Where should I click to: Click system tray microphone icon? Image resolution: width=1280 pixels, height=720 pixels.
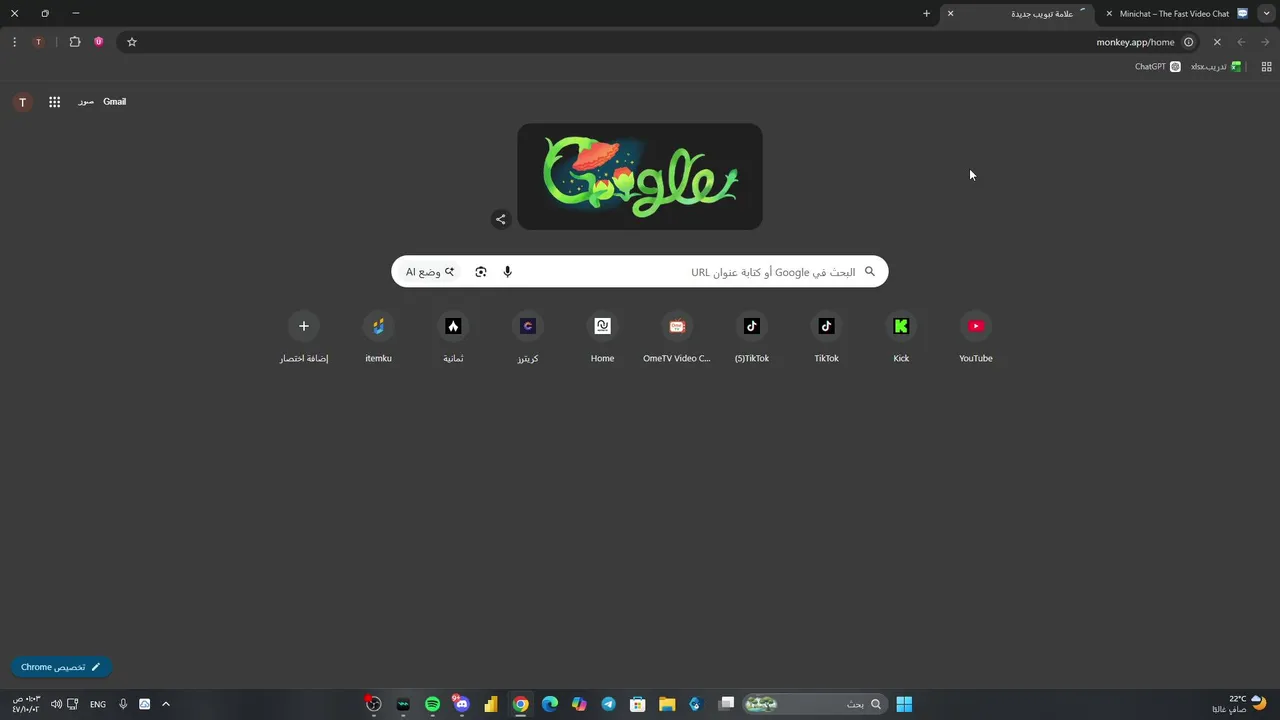pyautogui.click(x=123, y=704)
